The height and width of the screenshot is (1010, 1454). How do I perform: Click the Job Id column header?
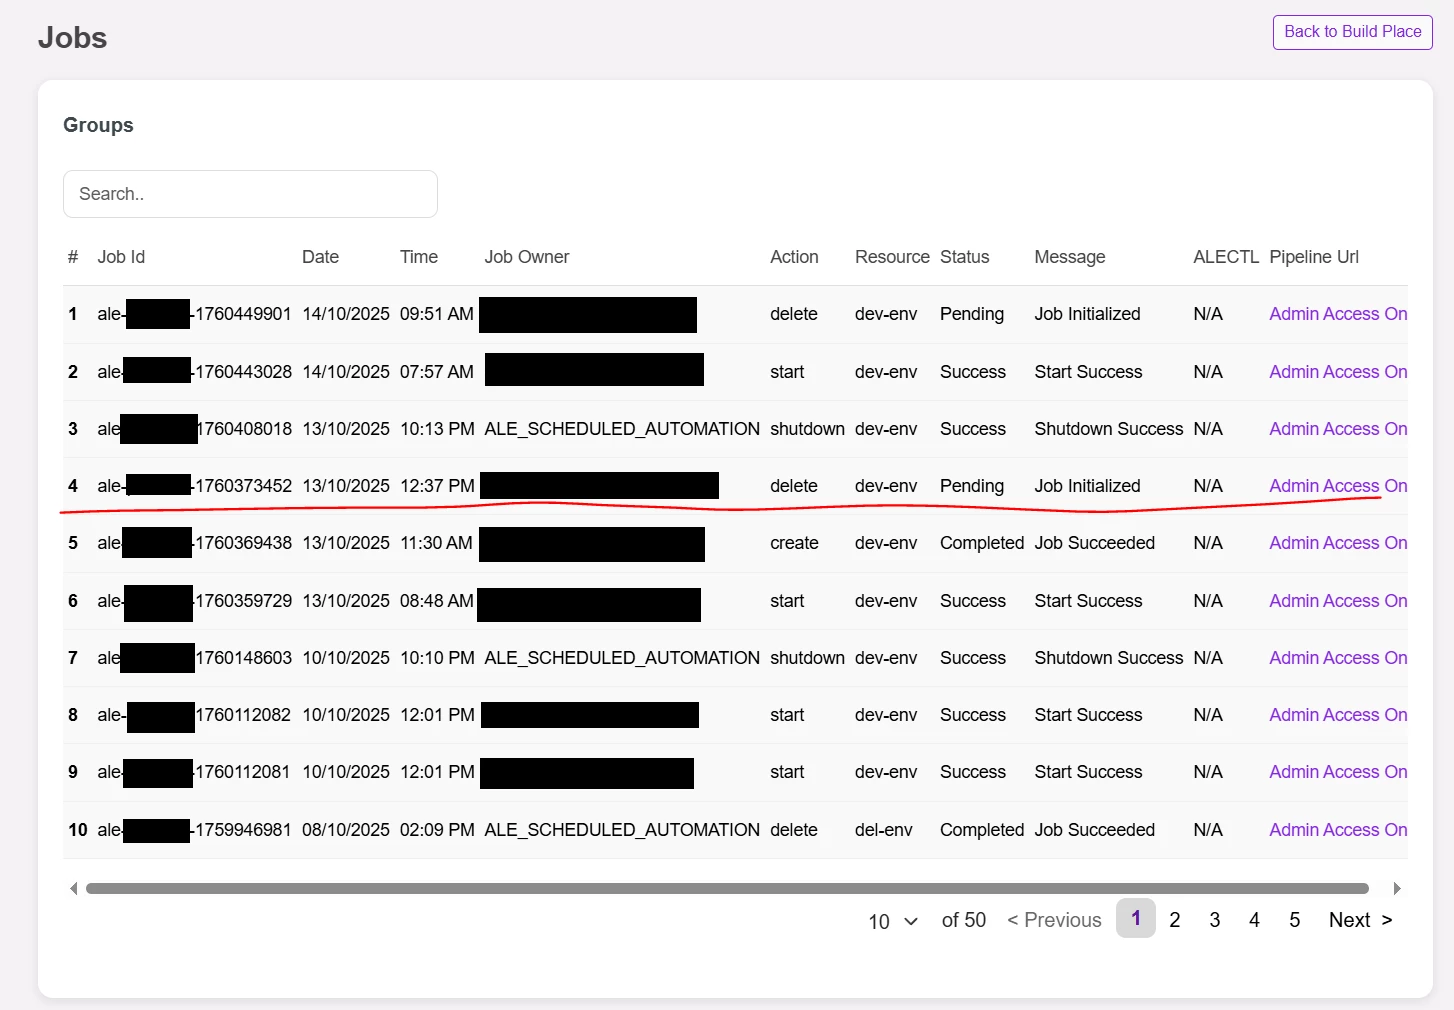(x=121, y=257)
